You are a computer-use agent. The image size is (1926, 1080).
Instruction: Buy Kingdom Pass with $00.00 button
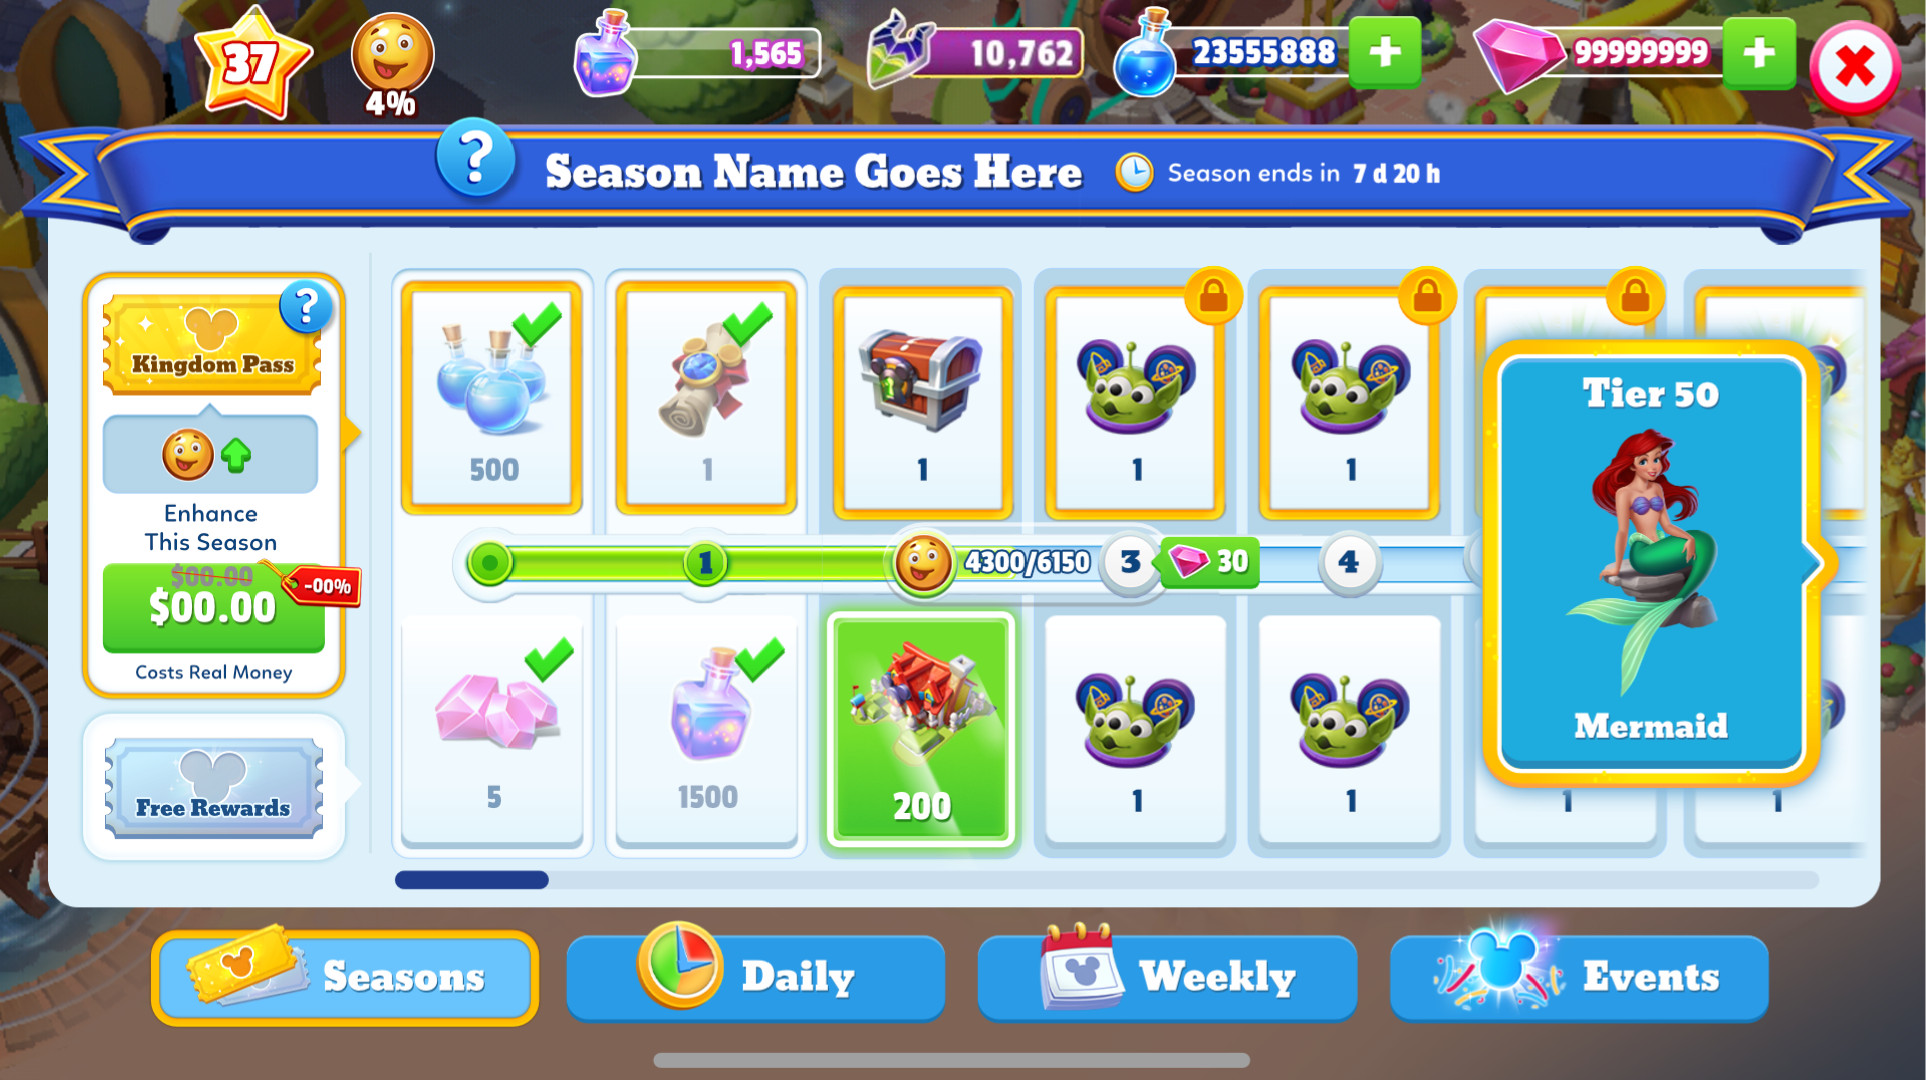213,607
